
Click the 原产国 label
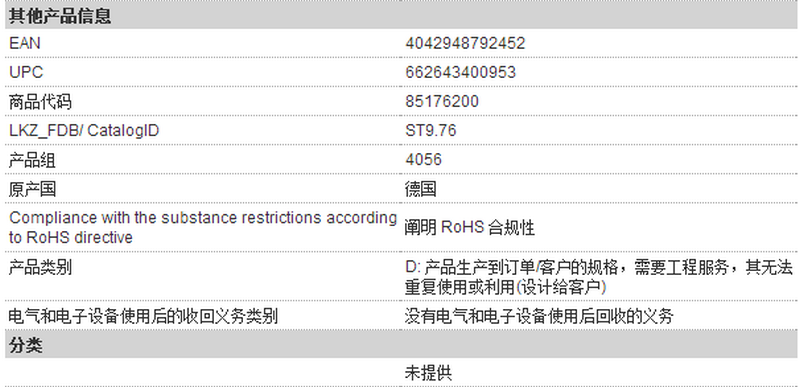[32, 189]
